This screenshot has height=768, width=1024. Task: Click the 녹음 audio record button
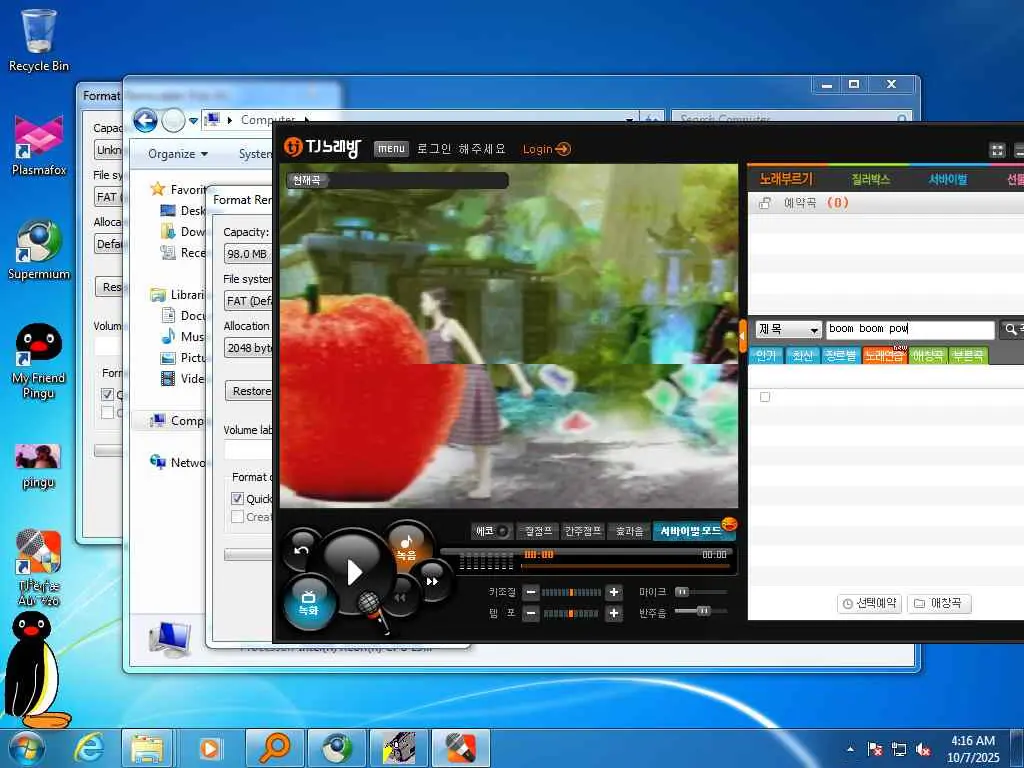point(407,547)
